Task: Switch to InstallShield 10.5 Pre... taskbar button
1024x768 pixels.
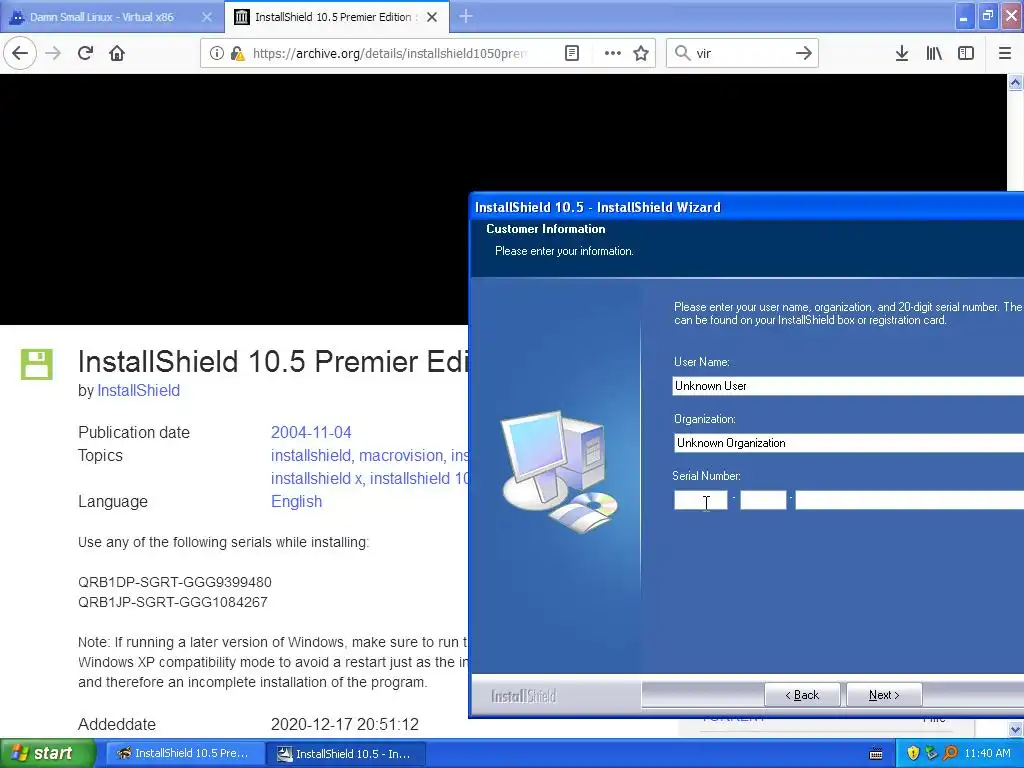Action: click(185, 753)
